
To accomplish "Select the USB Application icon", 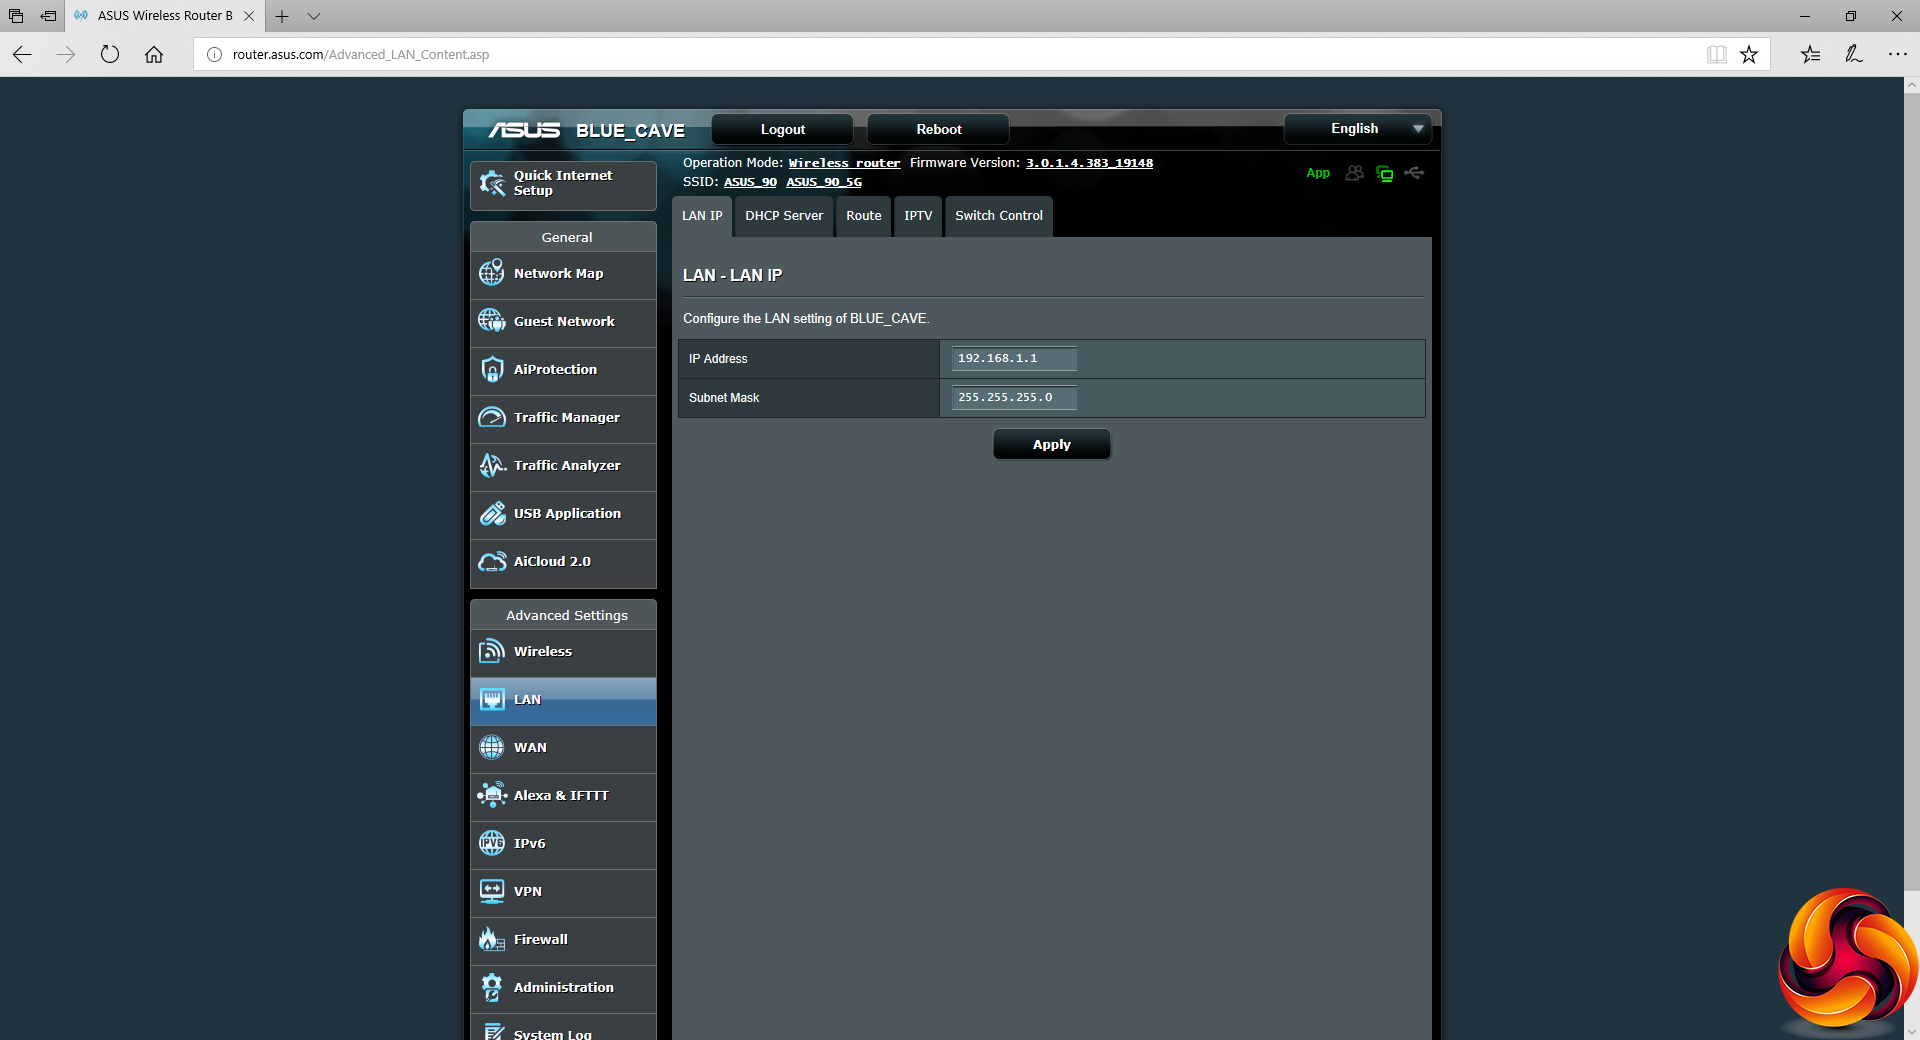I will click(x=491, y=514).
